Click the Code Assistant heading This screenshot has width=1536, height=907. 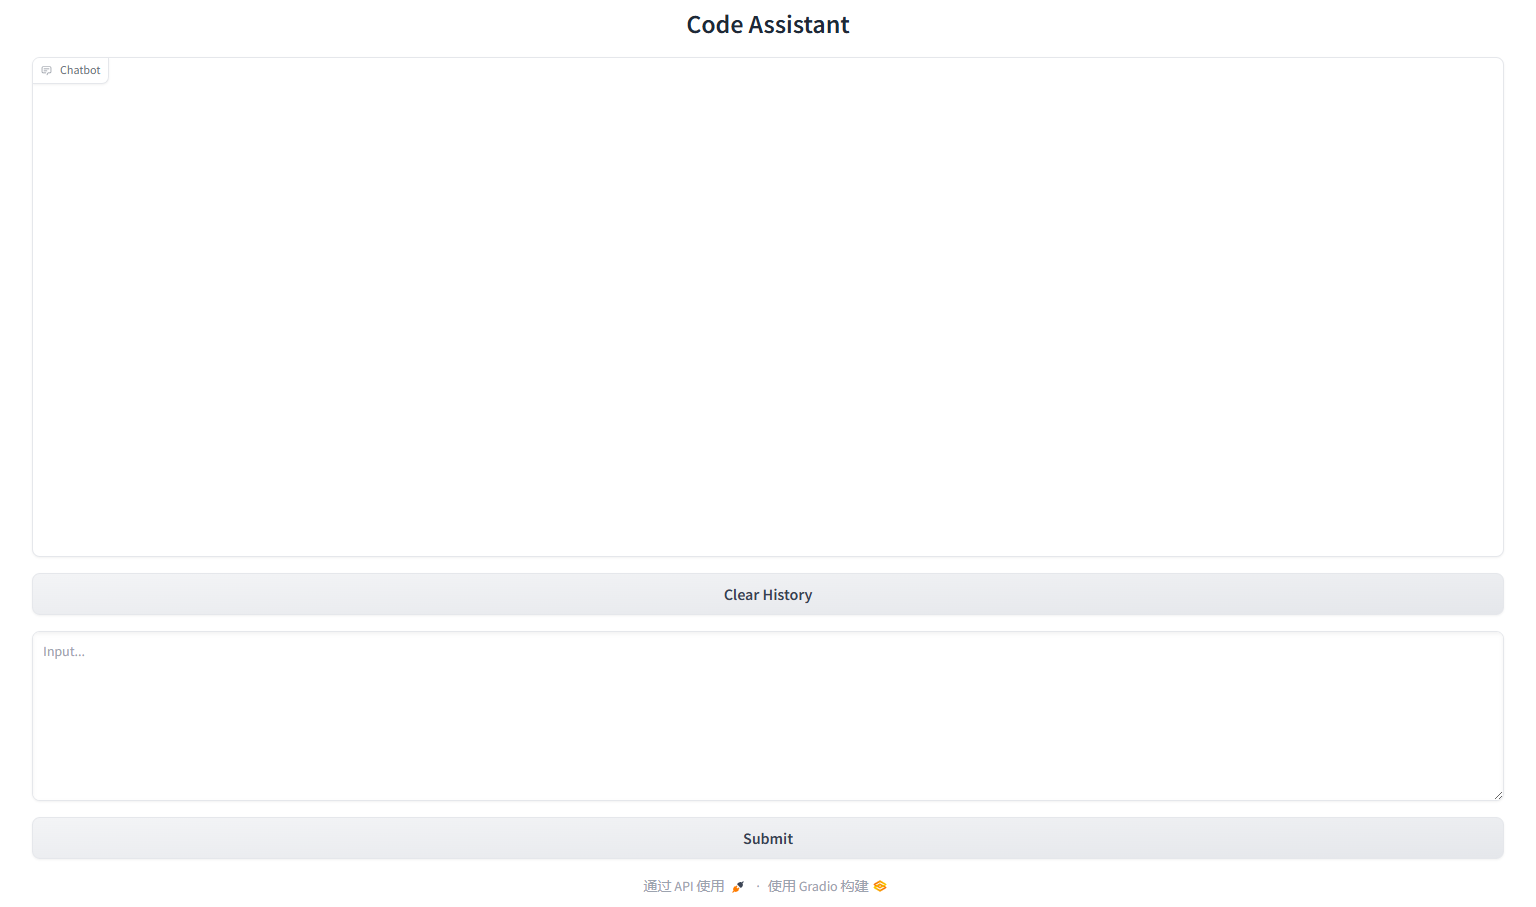click(x=768, y=25)
